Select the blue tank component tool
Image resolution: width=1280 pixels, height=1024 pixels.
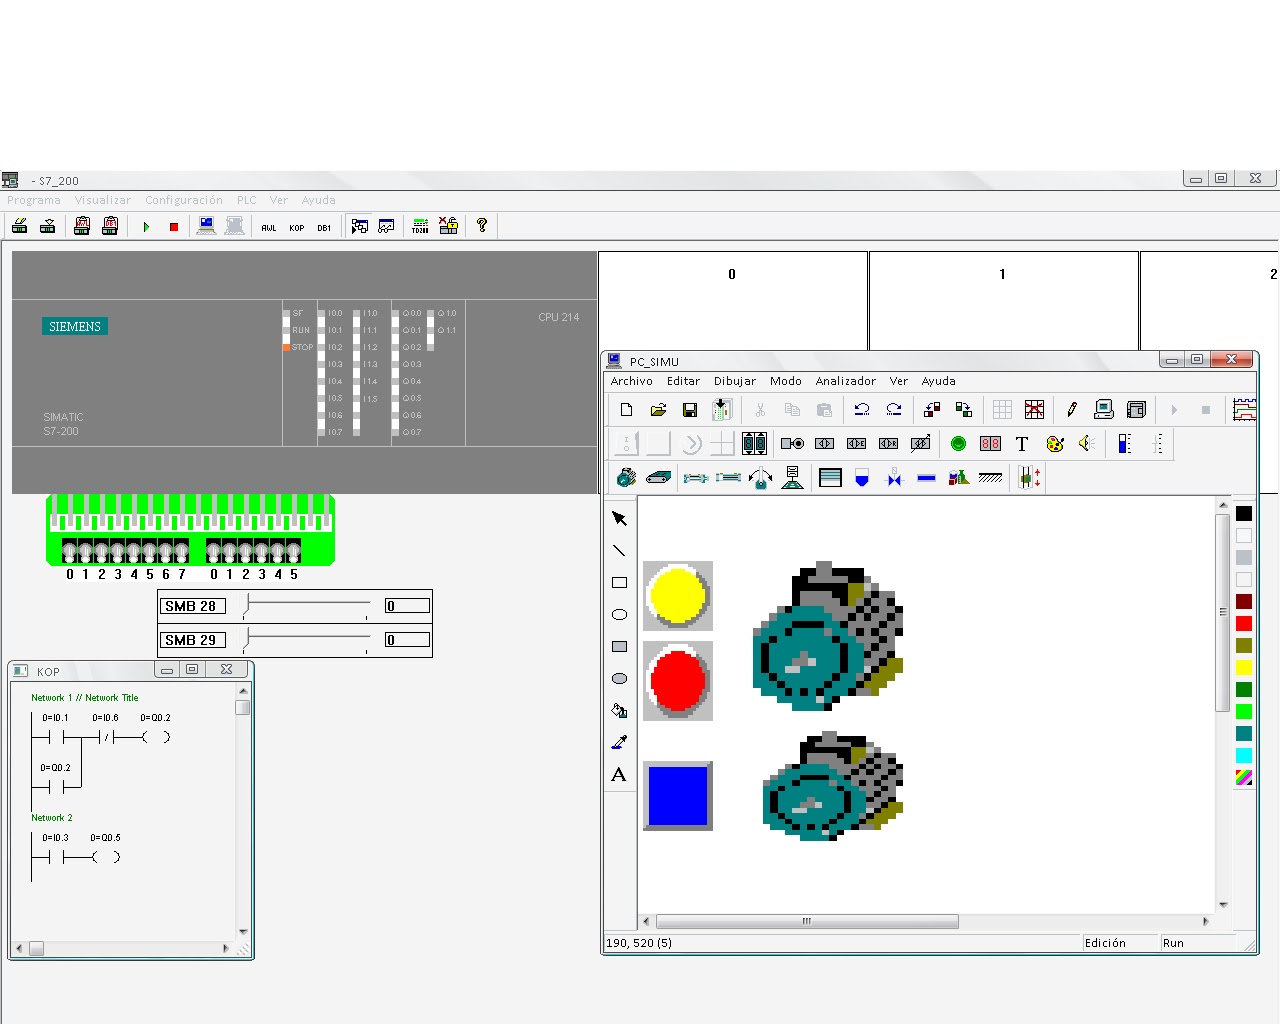(862, 478)
